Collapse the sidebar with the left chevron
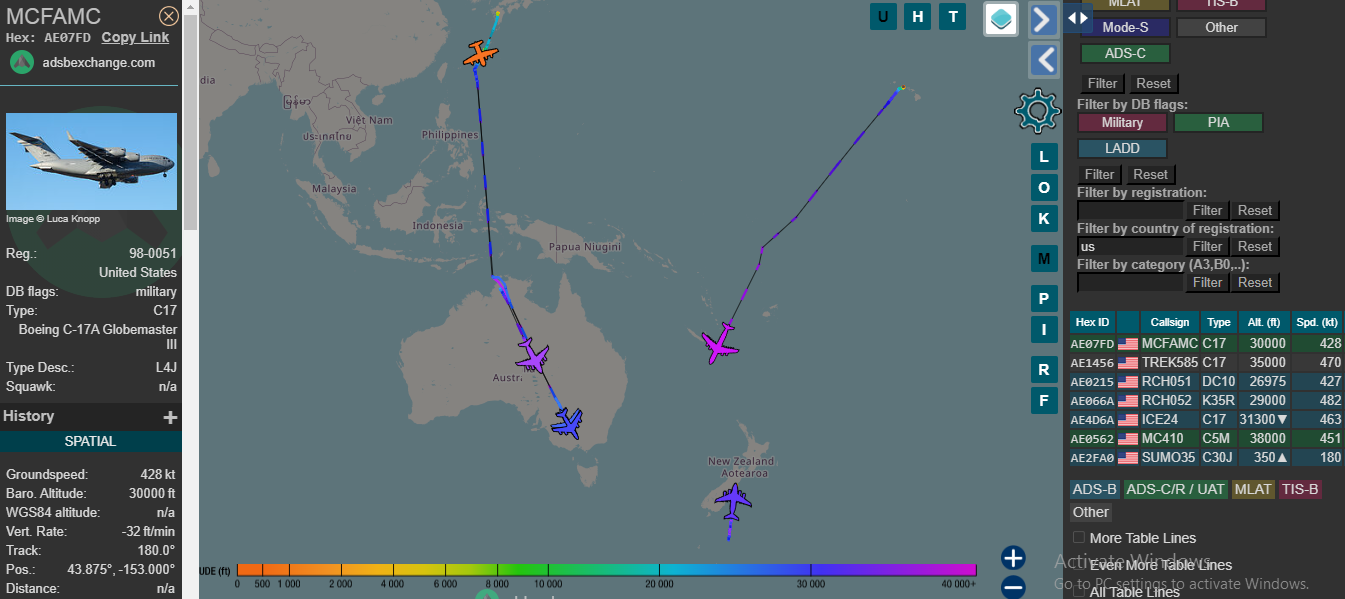1345x599 pixels. [x=1043, y=60]
